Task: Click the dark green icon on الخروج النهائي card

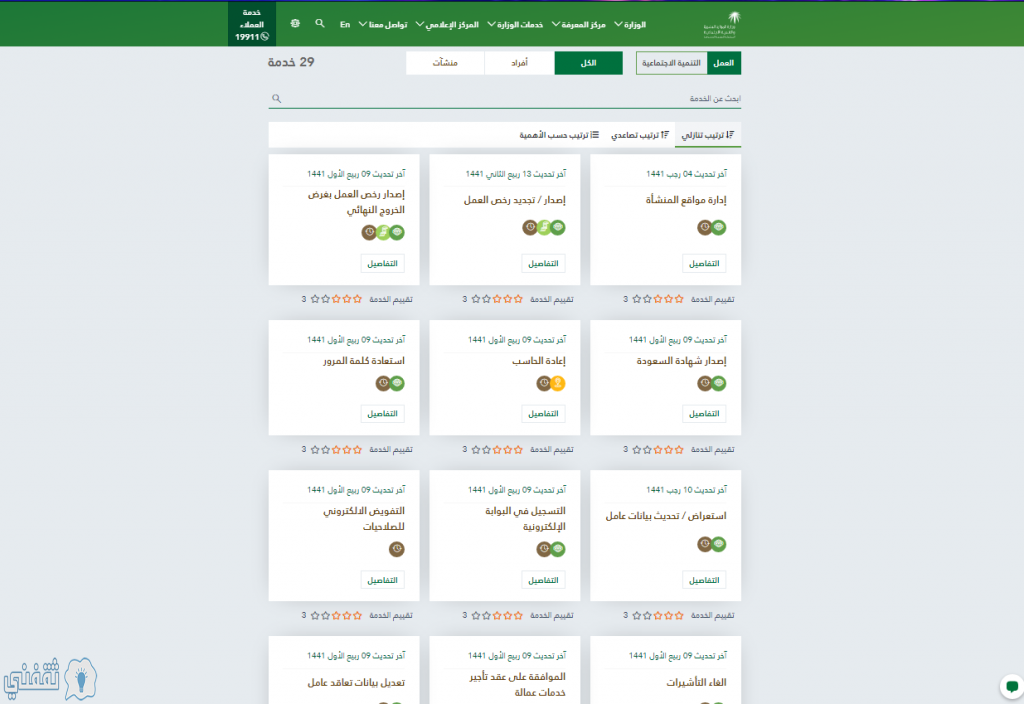Action: click(397, 232)
